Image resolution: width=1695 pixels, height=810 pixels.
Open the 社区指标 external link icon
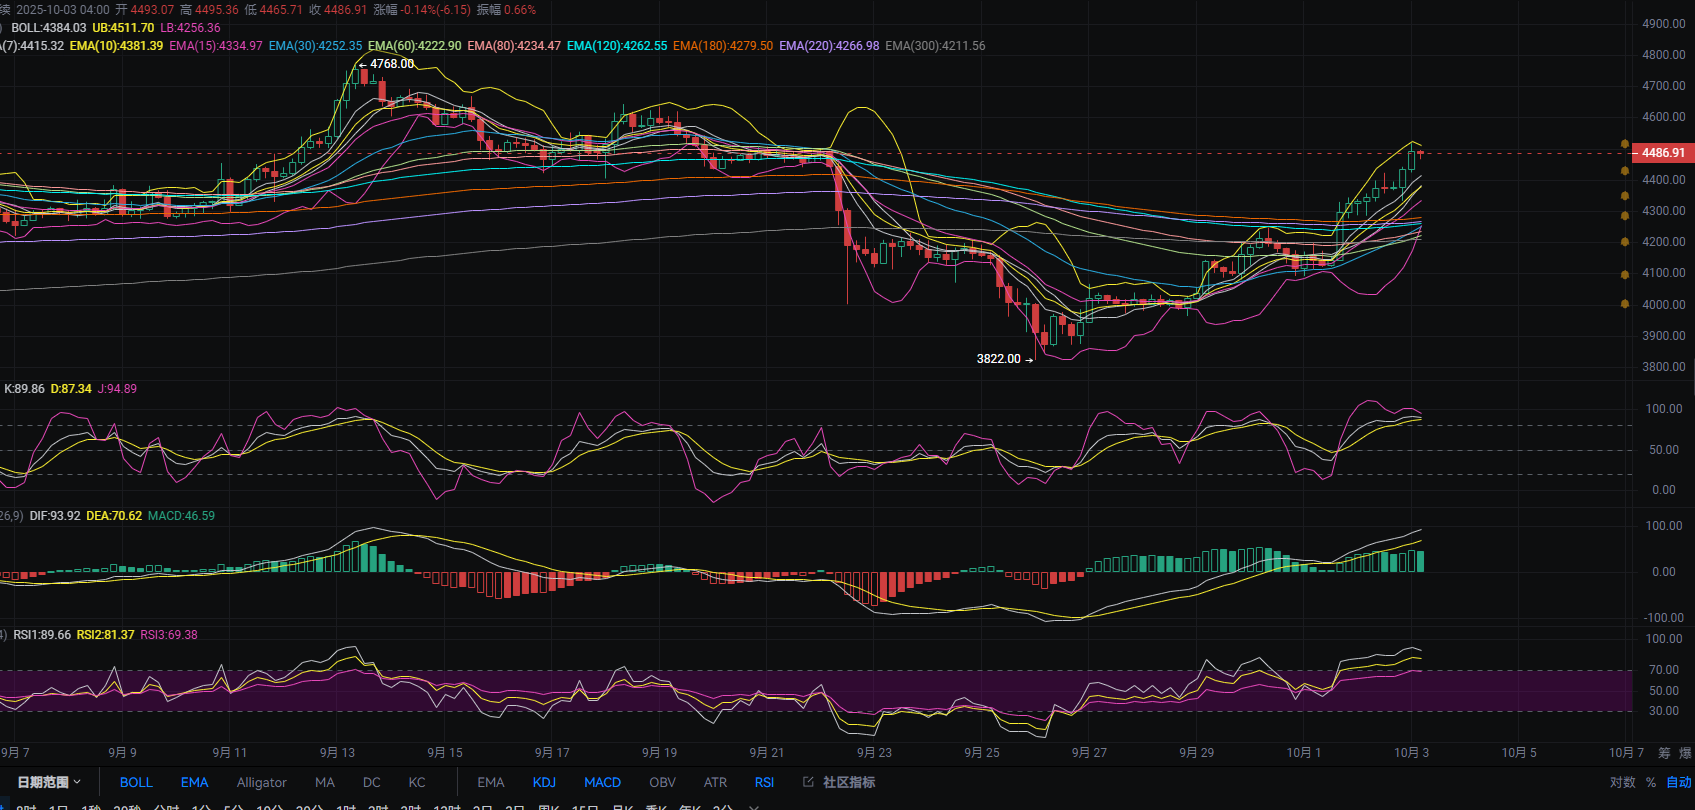(x=808, y=782)
